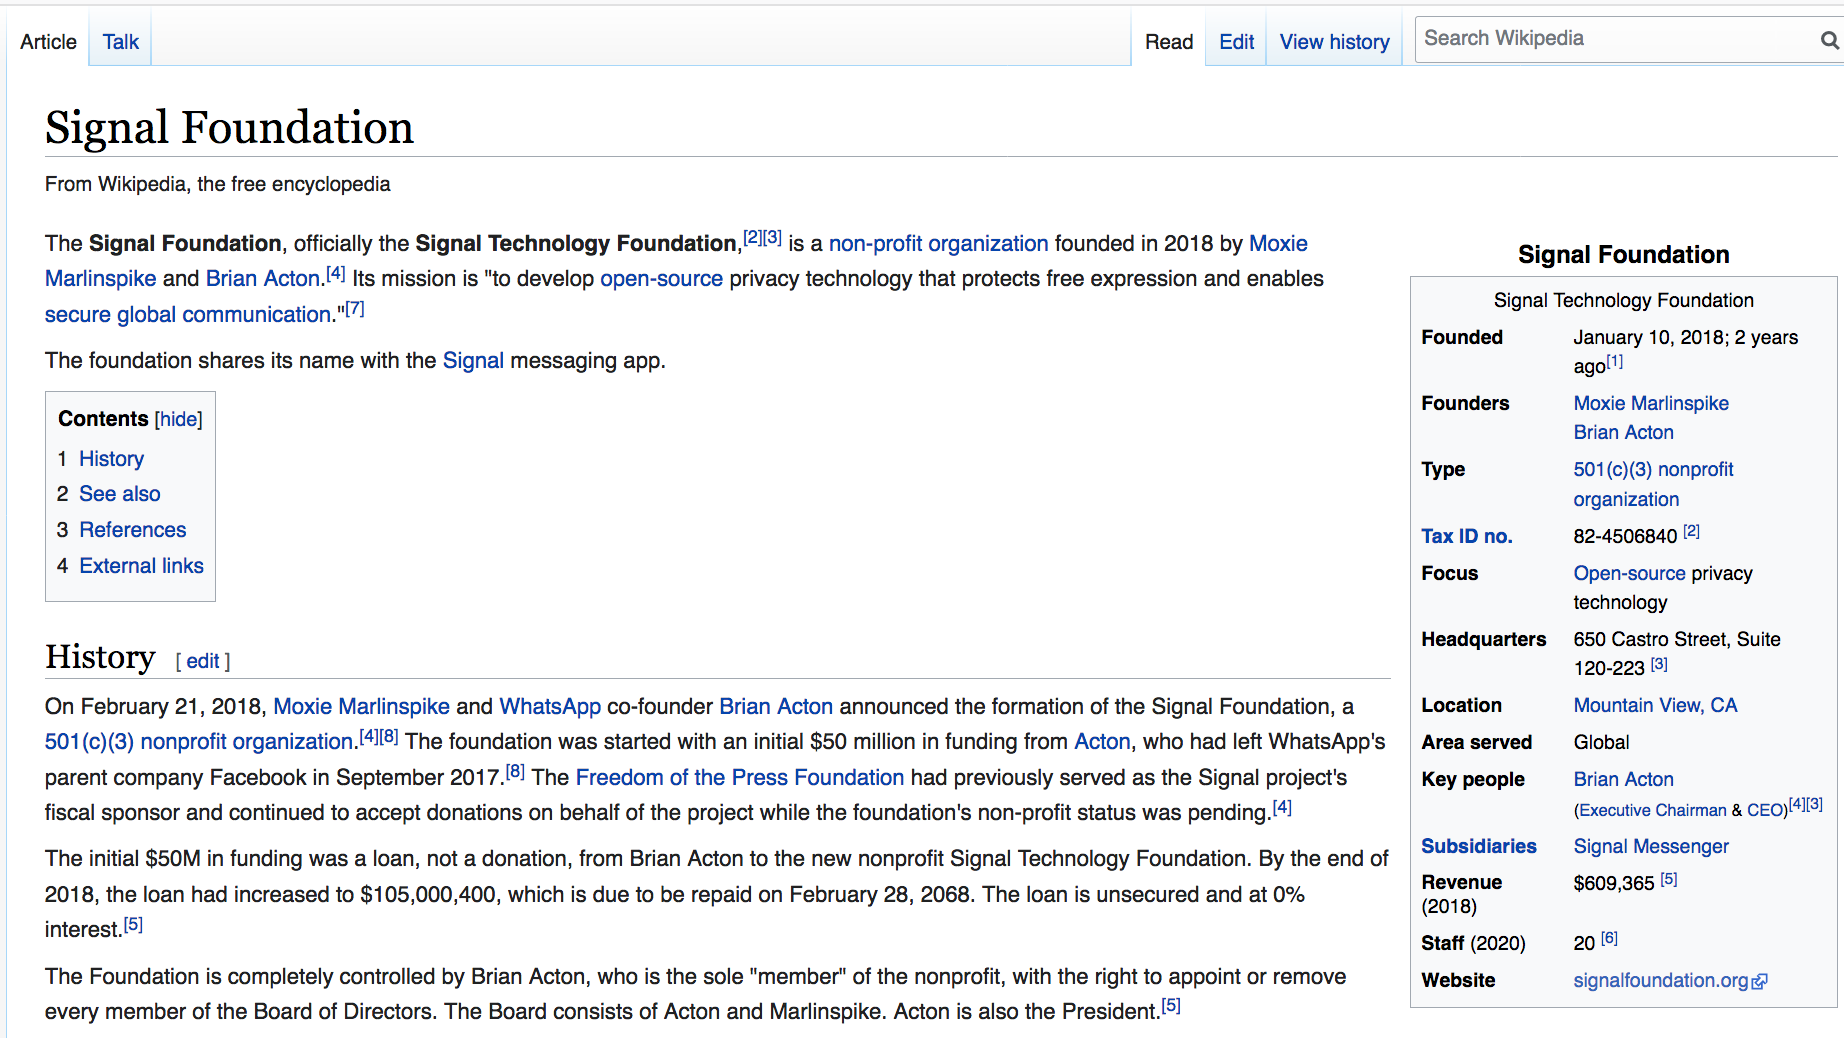Open Moxie Marlinspike in infobox Founders
This screenshot has height=1038, width=1844.
1651,404
